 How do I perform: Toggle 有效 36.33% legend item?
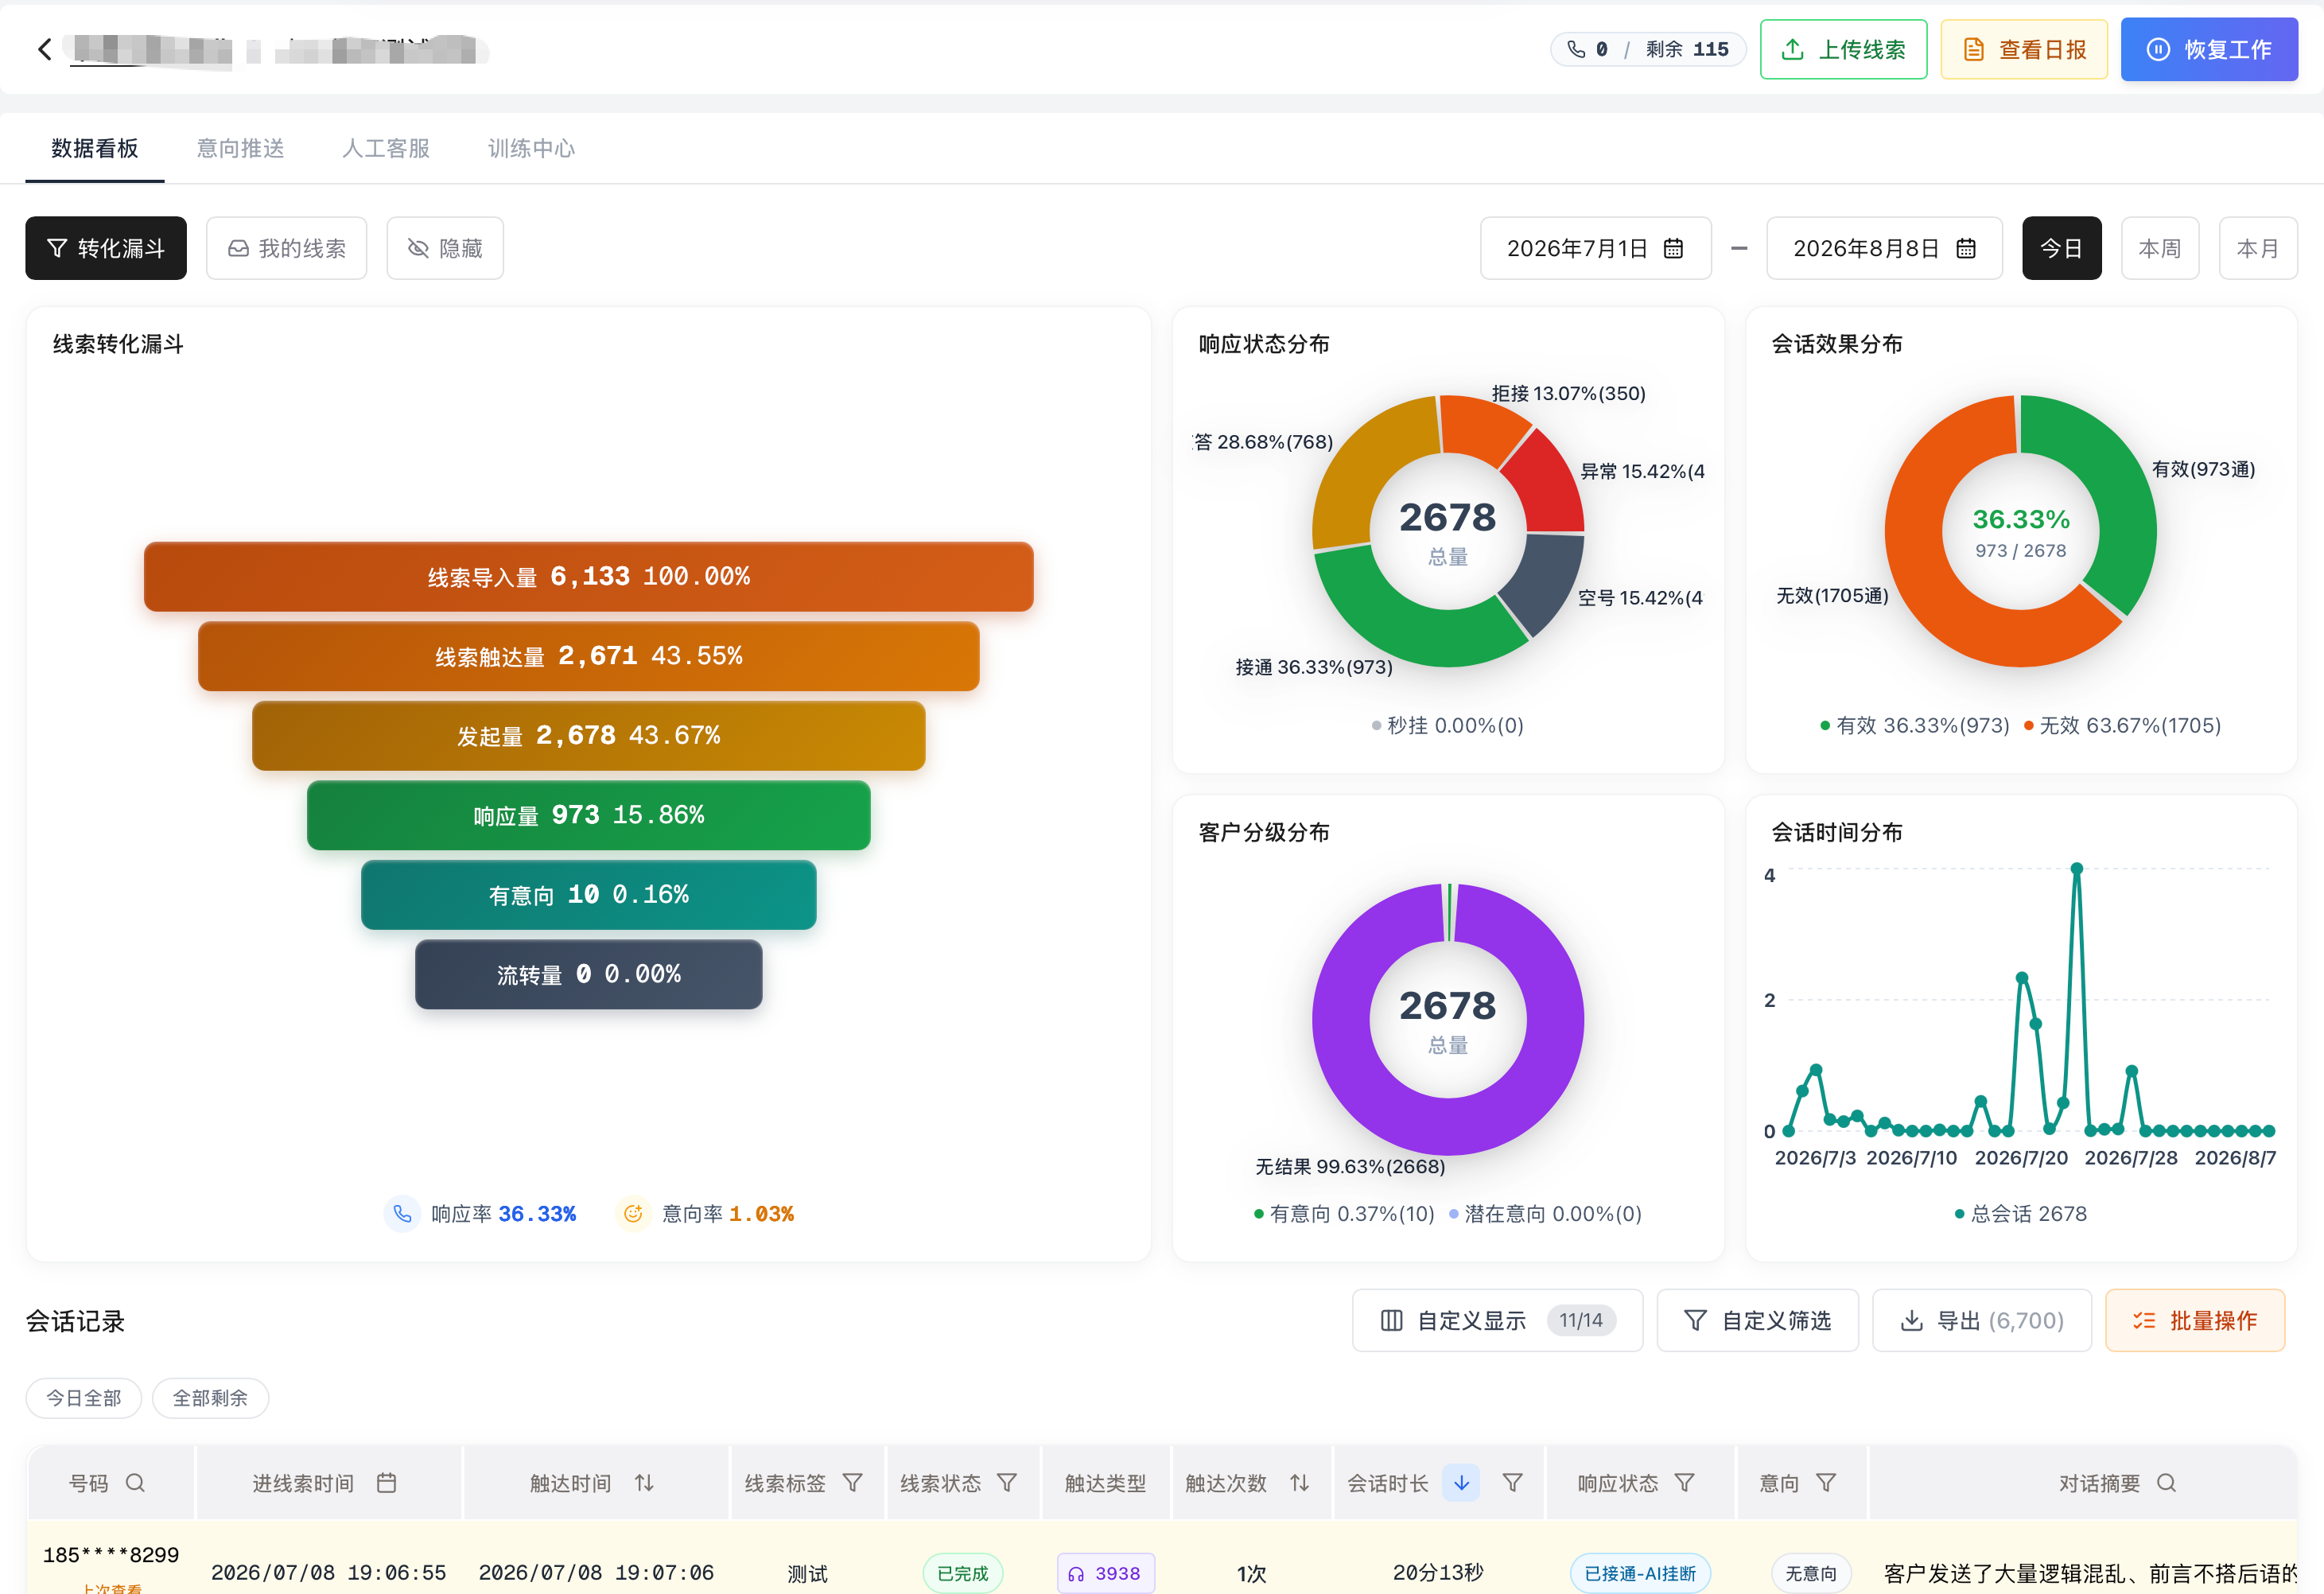click(1914, 725)
